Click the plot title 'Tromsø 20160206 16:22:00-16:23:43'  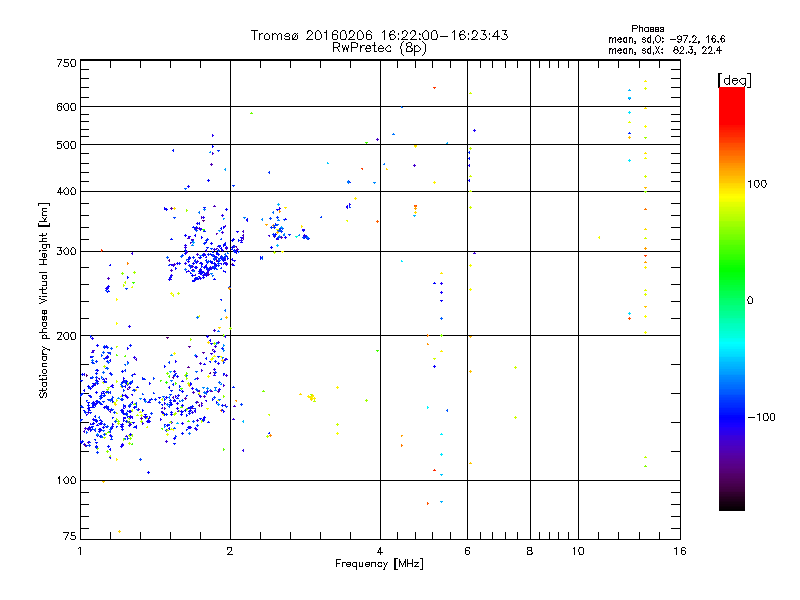point(379,35)
